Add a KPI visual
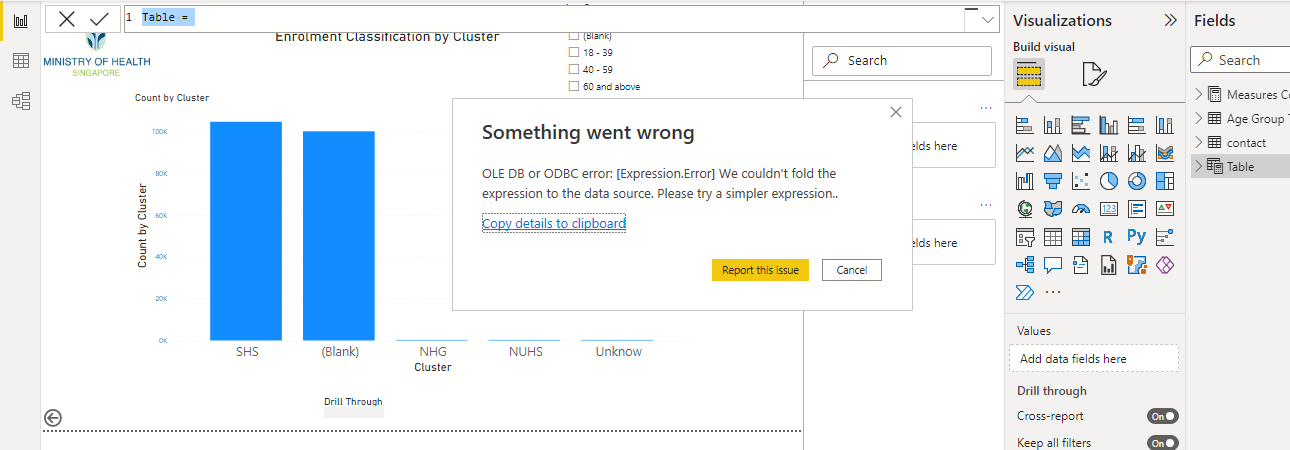Viewport: 1290px width, 450px height. click(1164, 209)
